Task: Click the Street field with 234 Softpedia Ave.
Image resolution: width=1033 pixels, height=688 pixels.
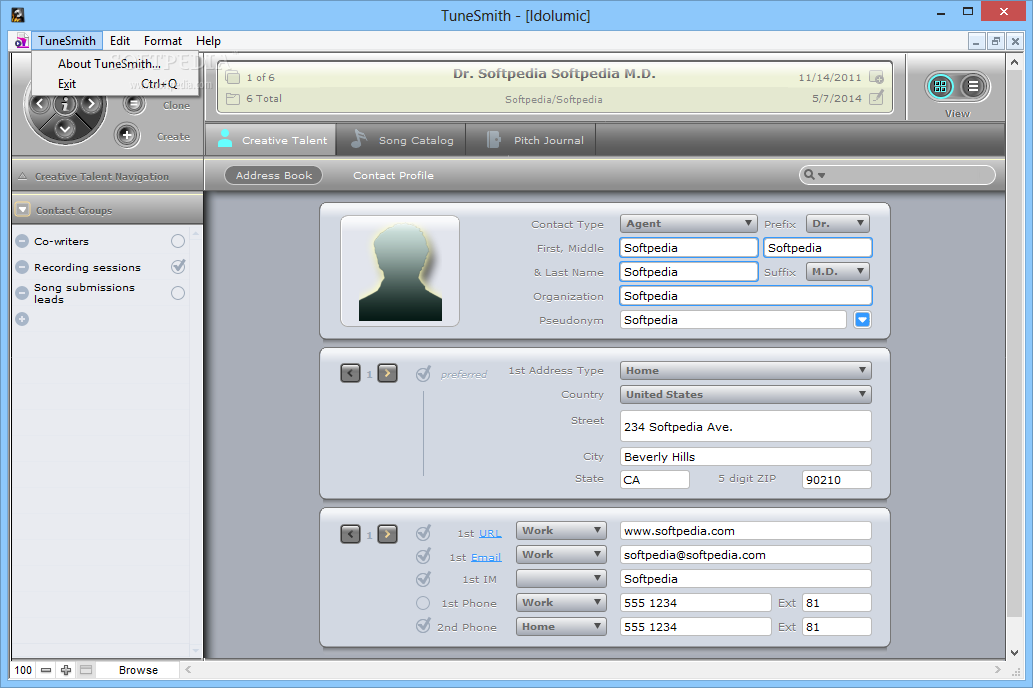Action: point(745,426)
